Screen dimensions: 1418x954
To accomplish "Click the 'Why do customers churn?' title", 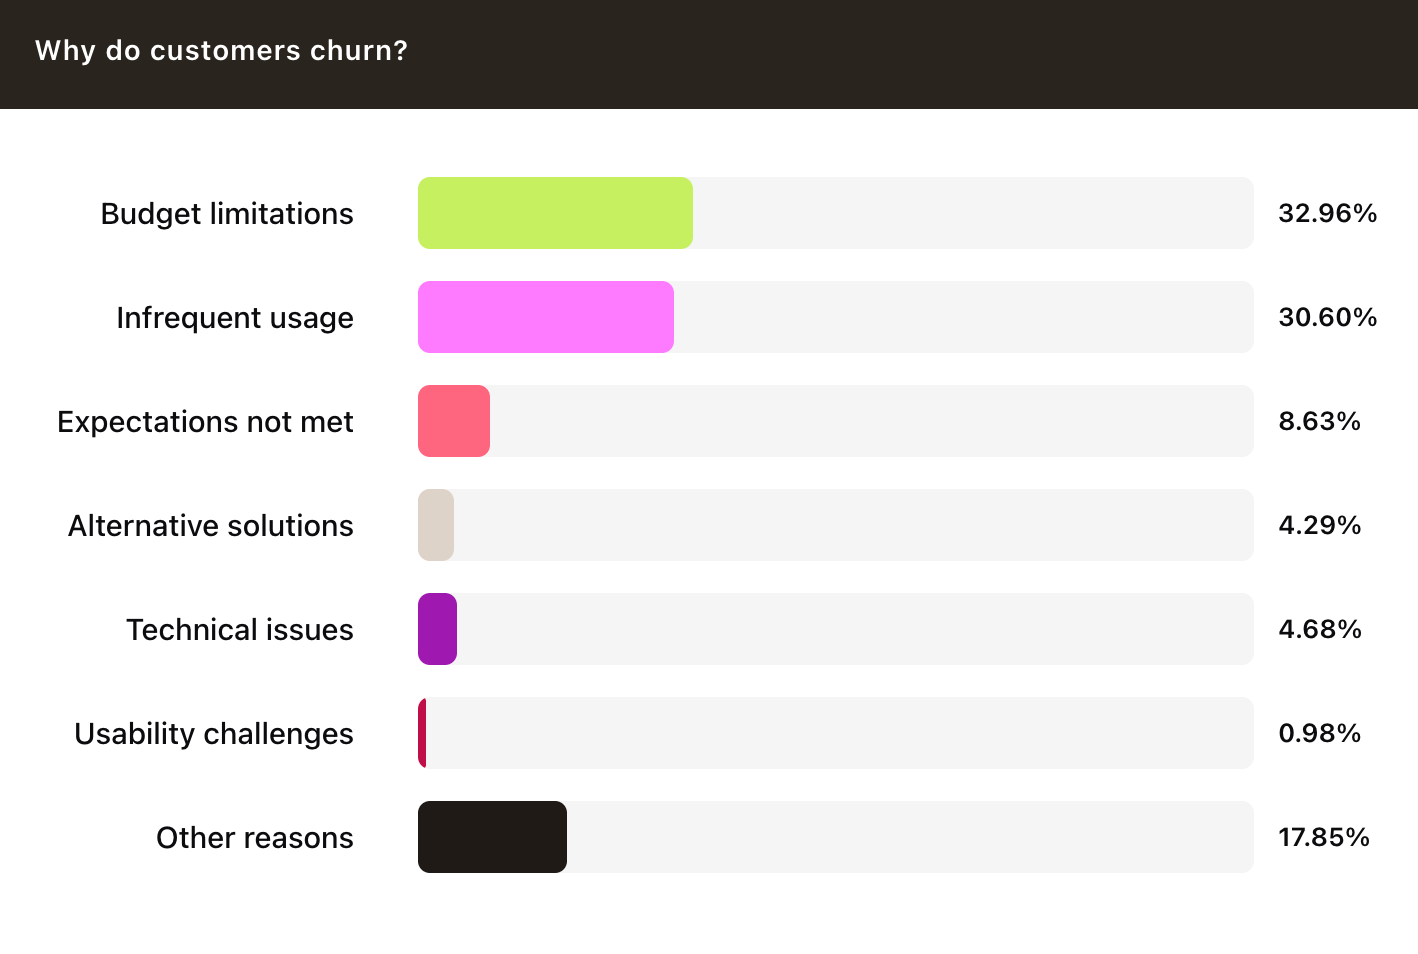I will (221, 51).
